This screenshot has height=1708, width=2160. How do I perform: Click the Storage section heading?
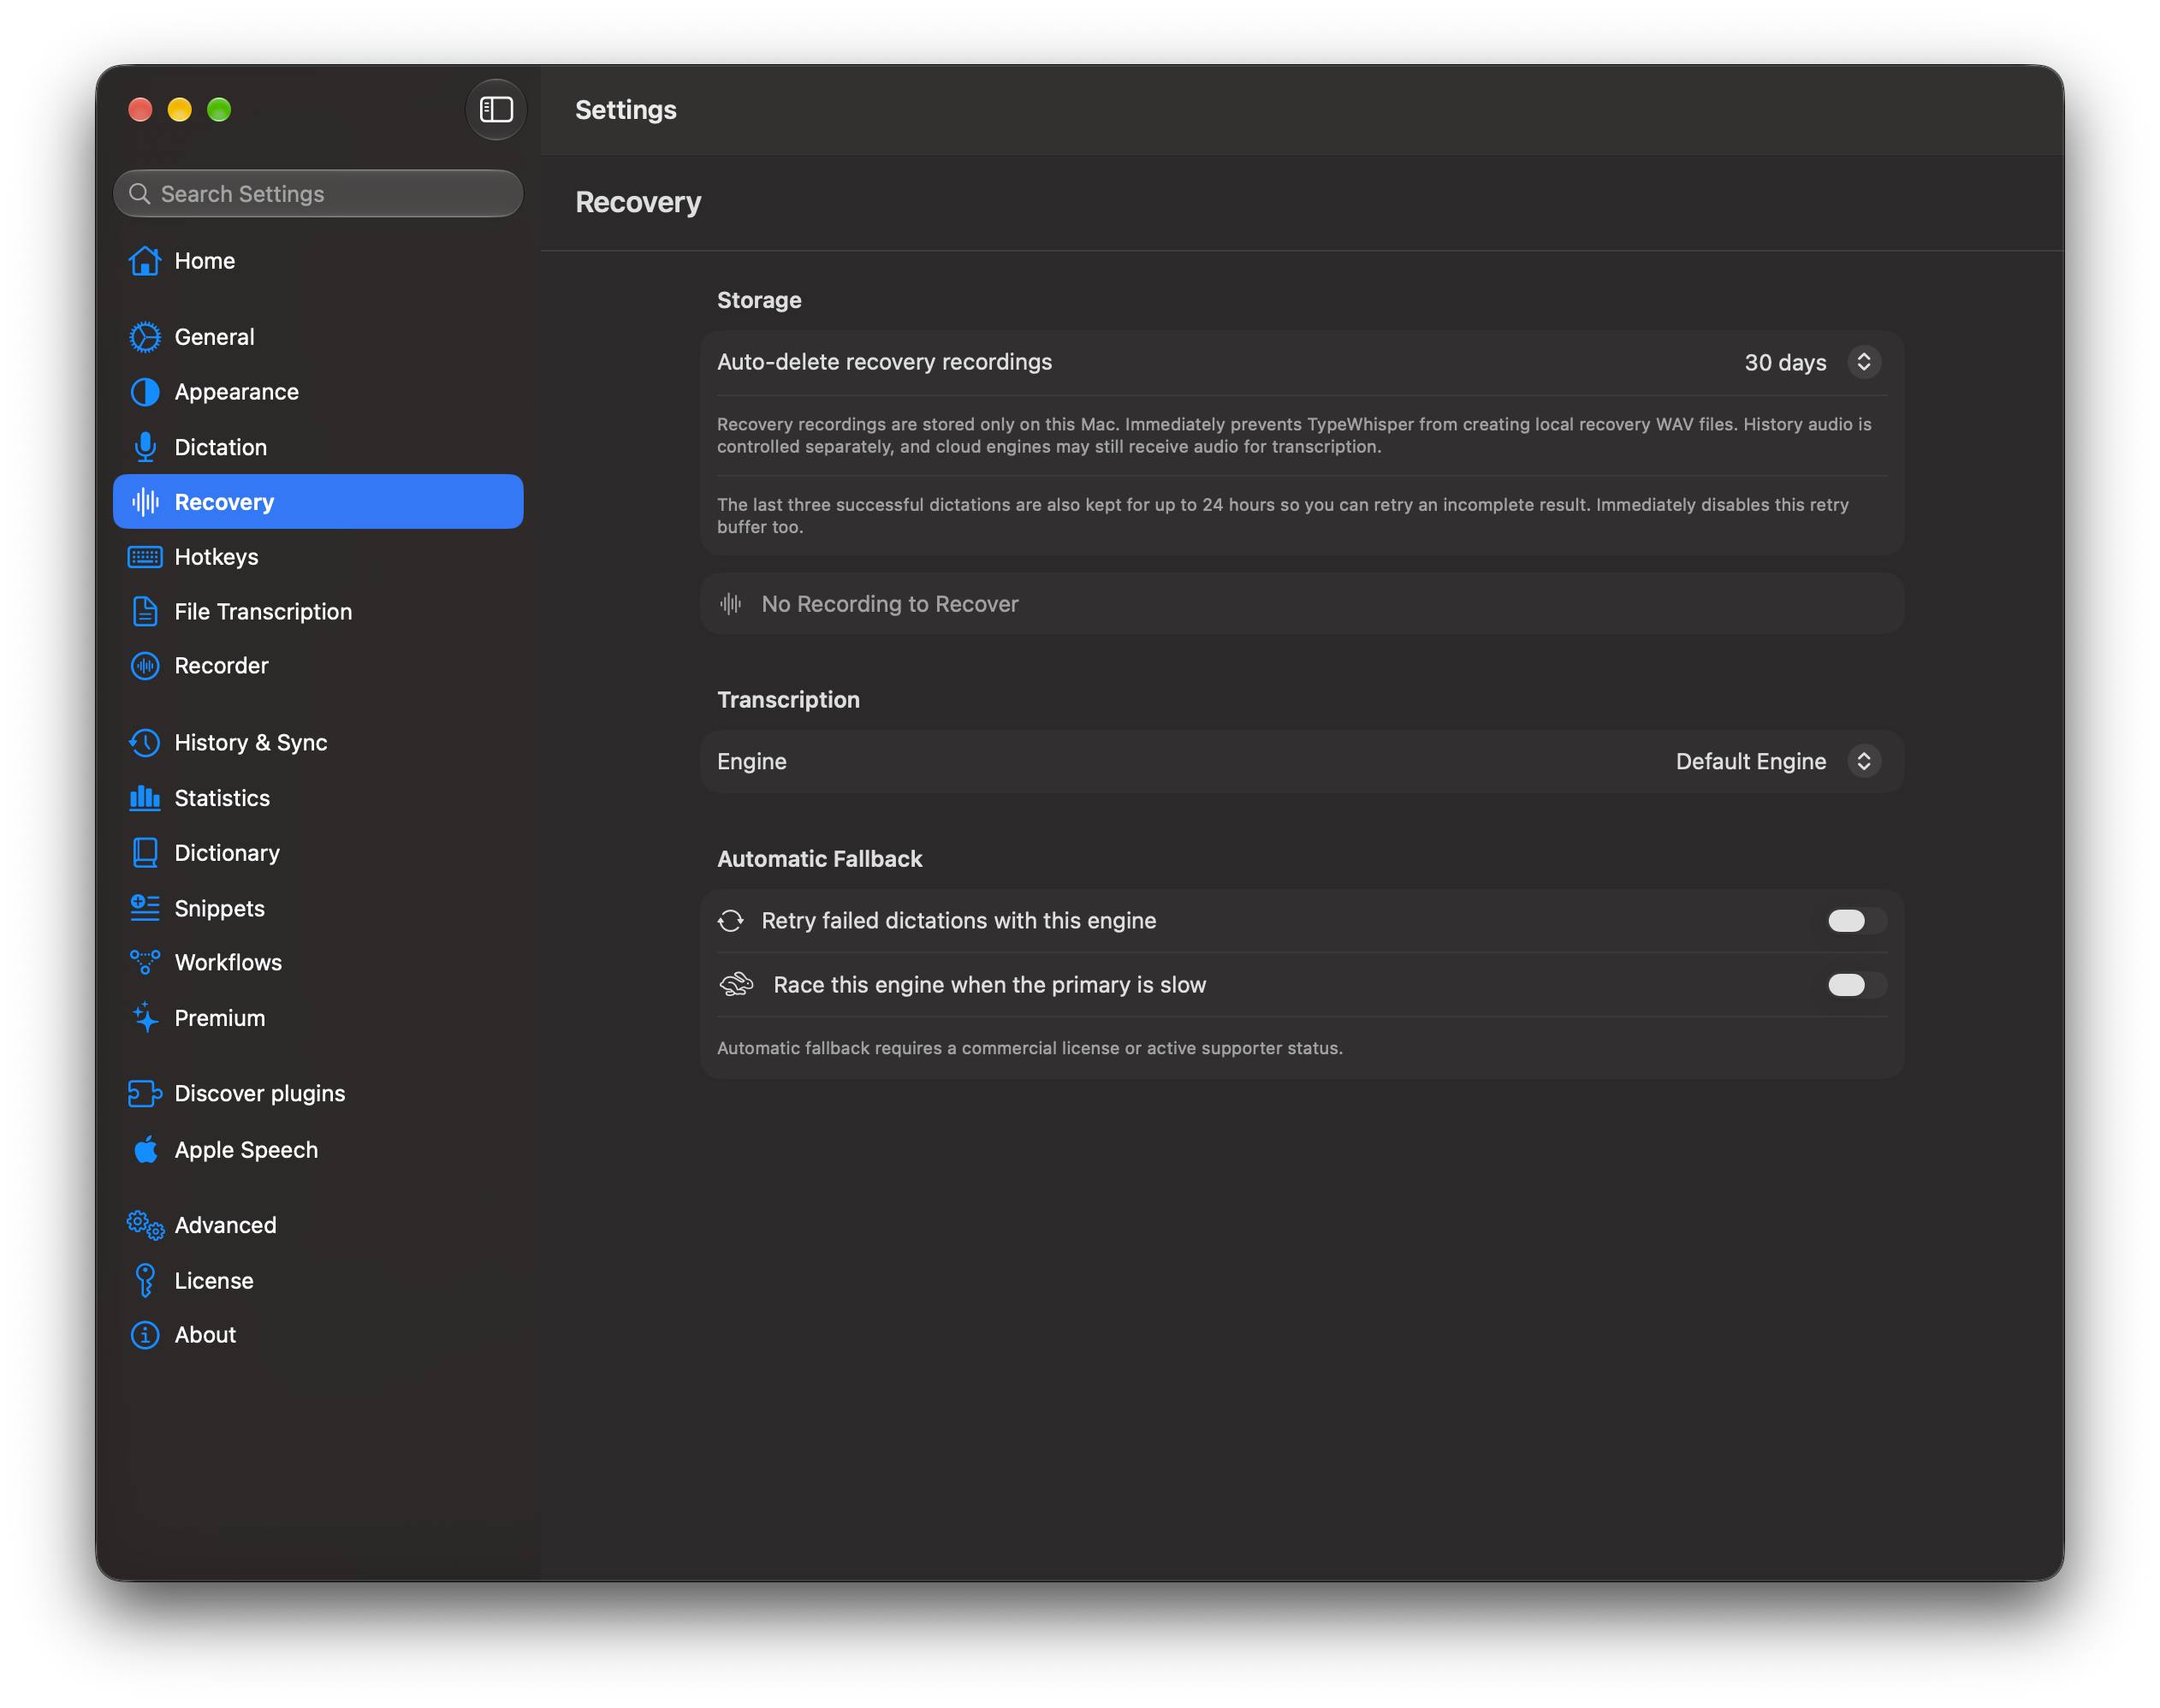(x=759, y=300)
